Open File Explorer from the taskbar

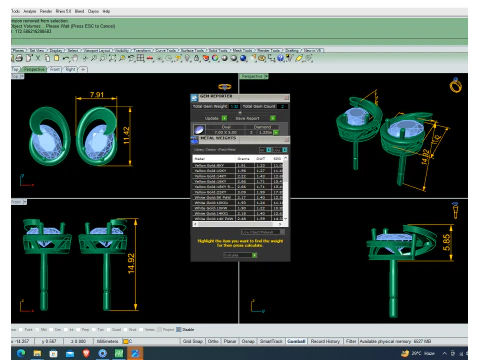pos(37,353)
